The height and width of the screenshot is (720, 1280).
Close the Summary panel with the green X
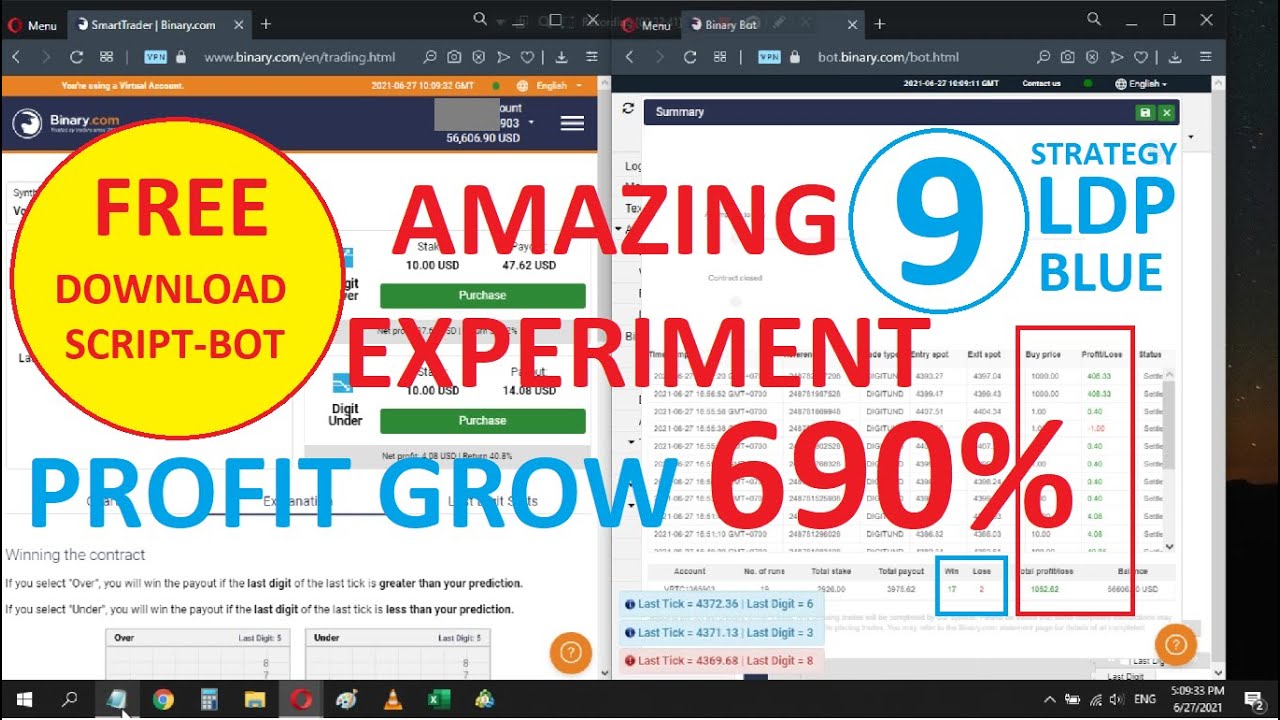tap(1166, 113)
